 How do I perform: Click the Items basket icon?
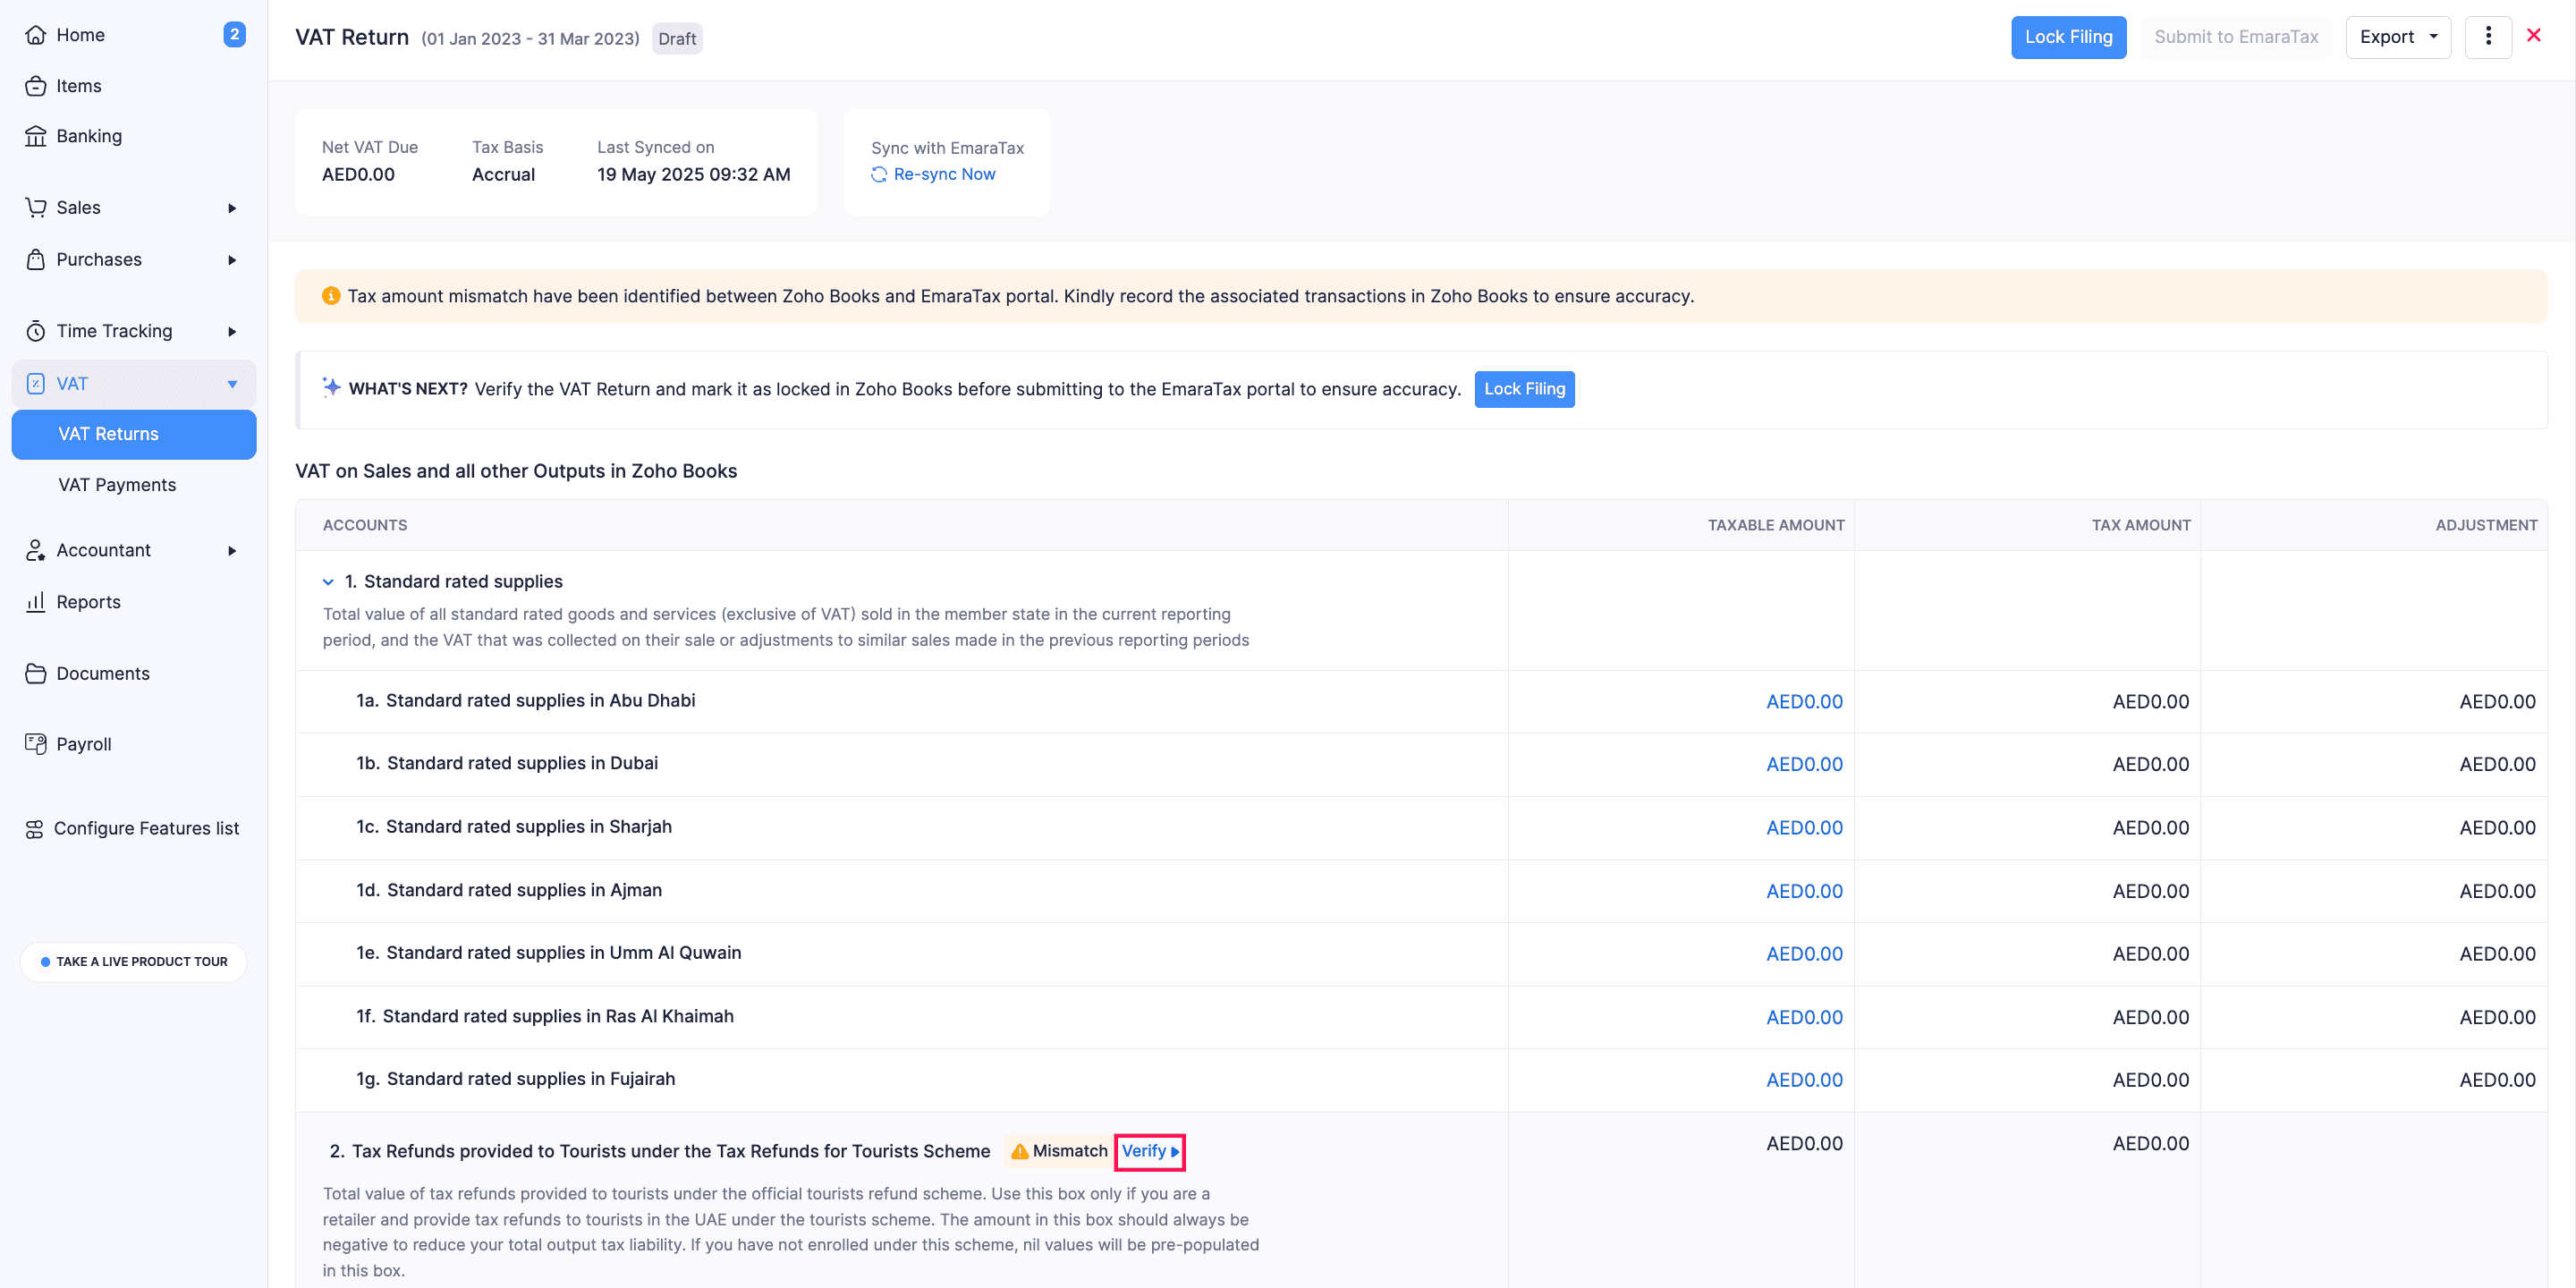[36, 86]
